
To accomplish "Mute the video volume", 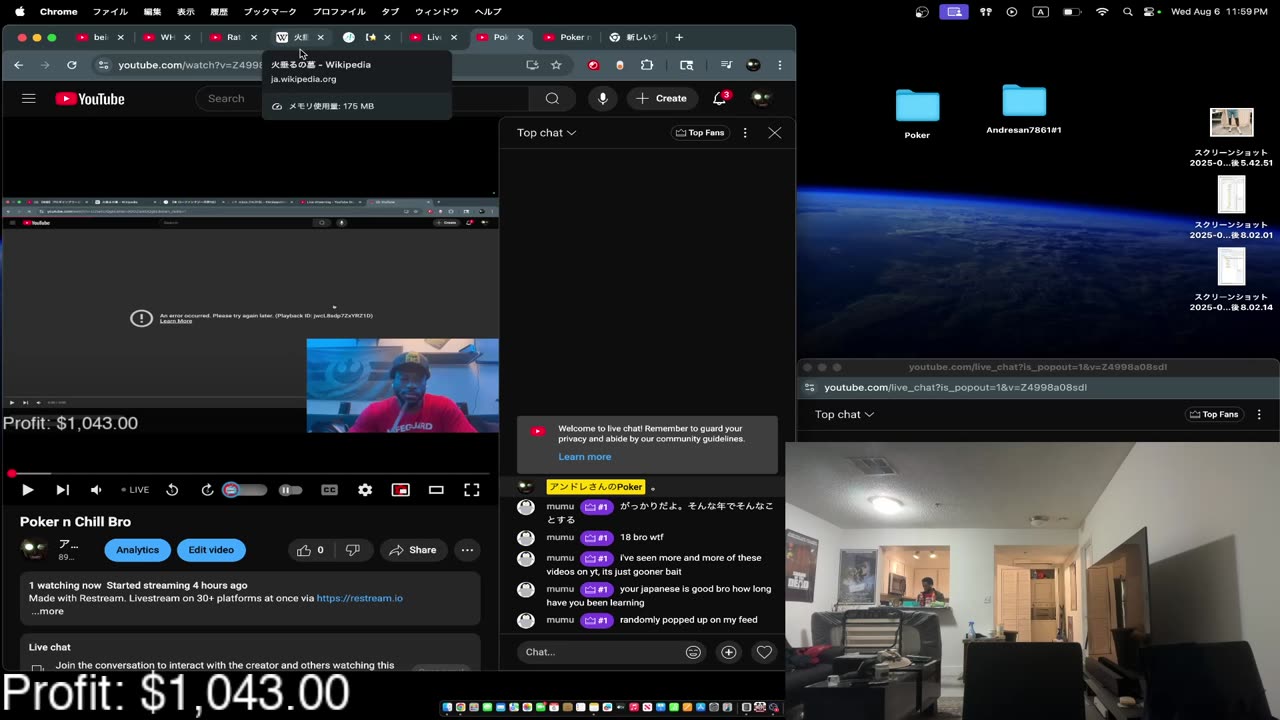I will tap(96, 490).
